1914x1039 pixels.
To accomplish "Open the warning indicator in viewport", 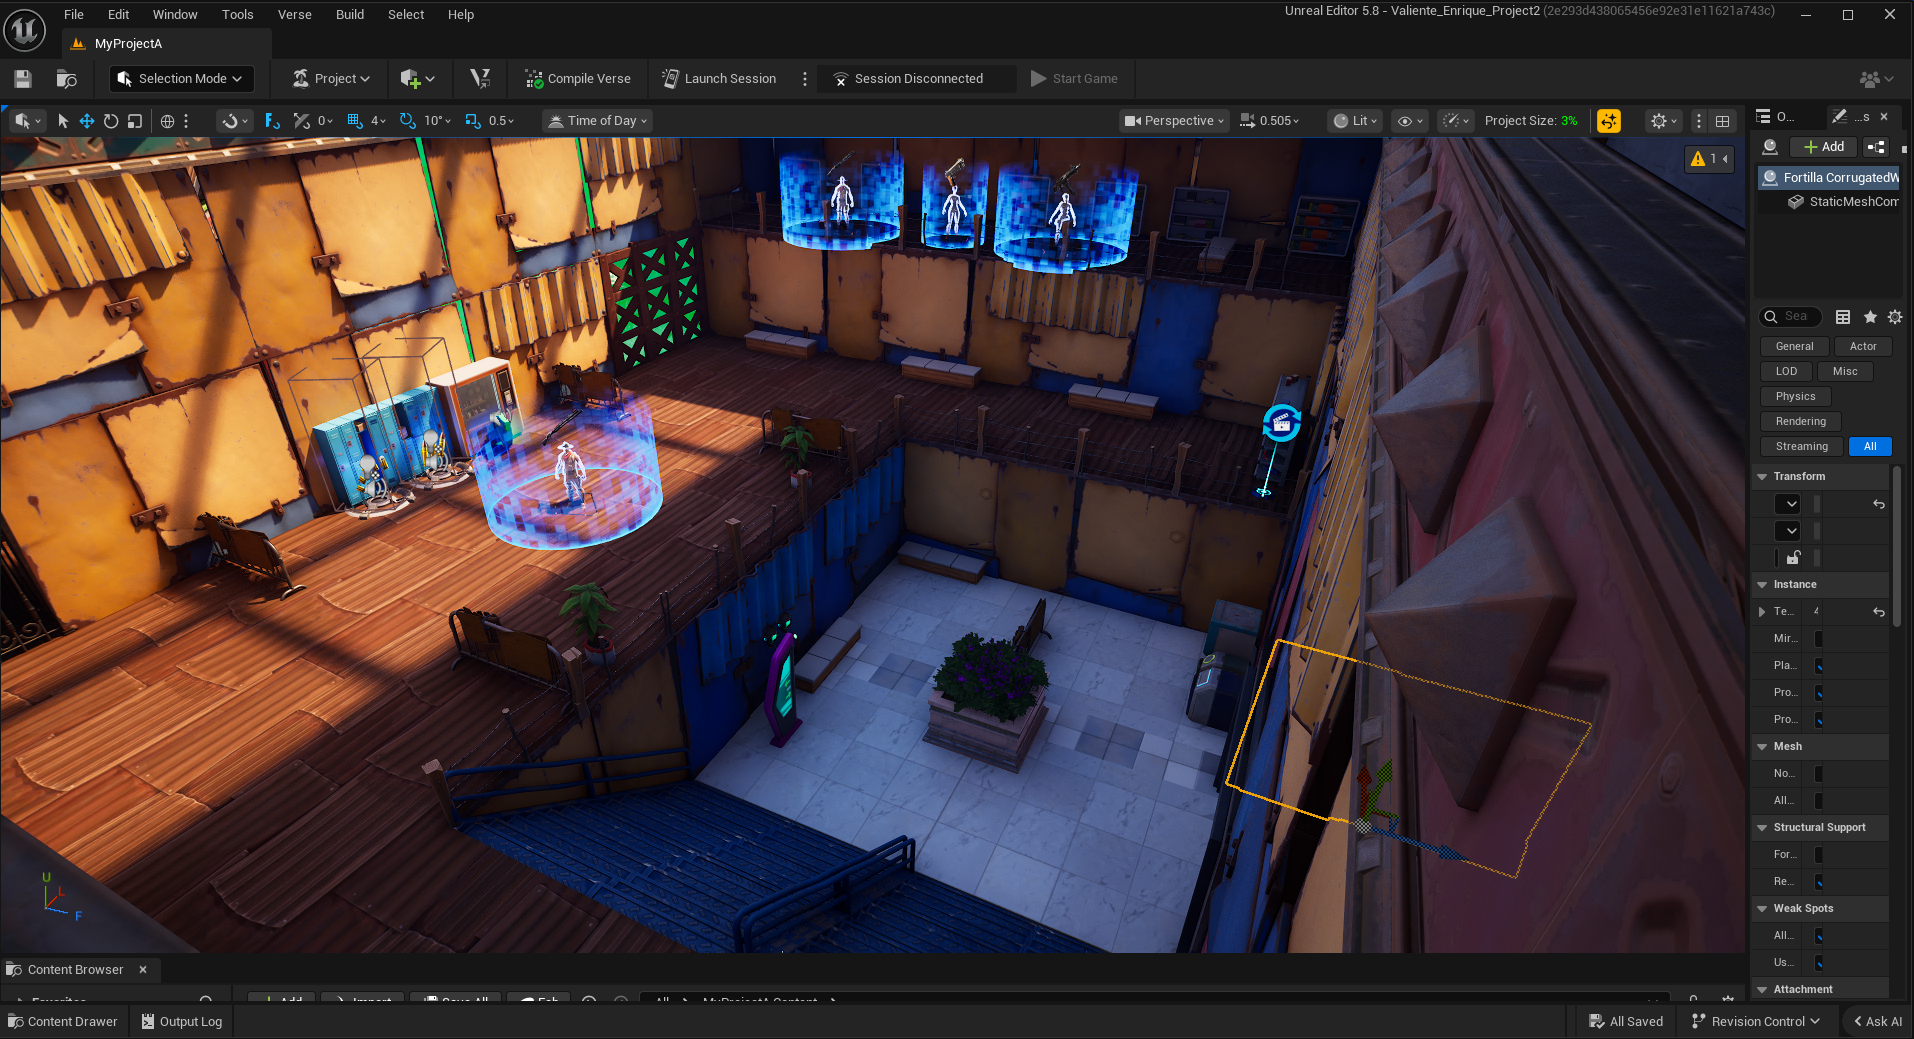I will coord(1708,159).
